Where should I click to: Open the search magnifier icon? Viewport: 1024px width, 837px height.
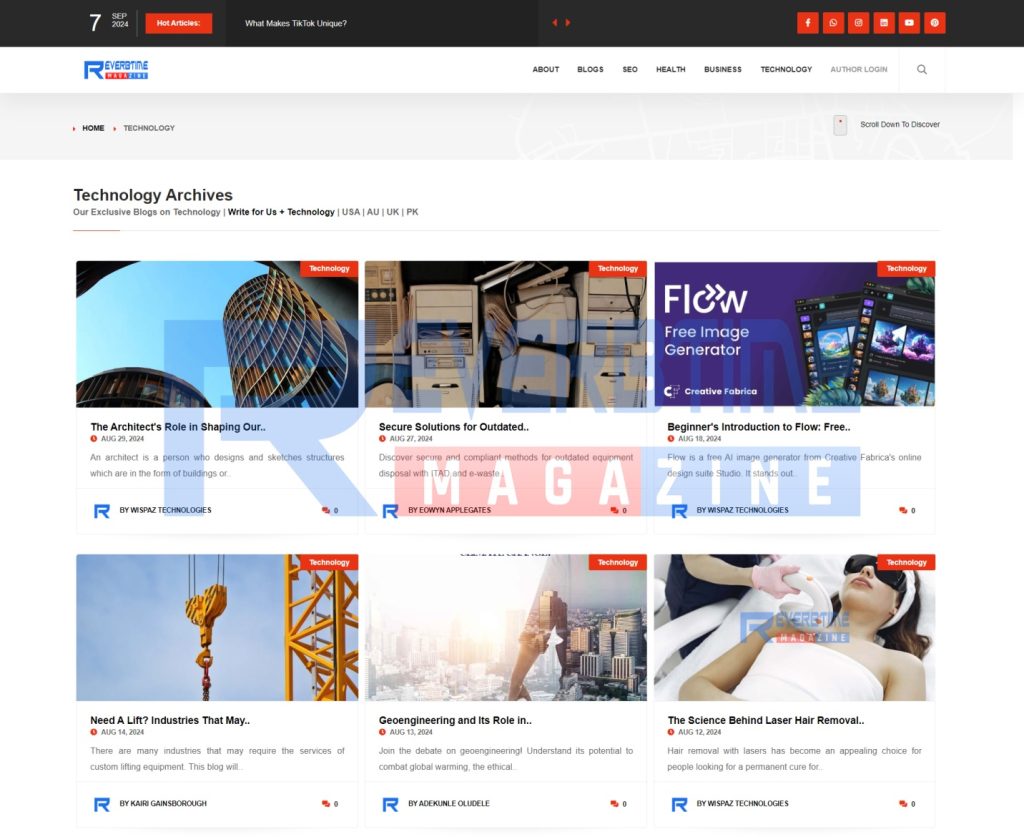coord(922,70)
